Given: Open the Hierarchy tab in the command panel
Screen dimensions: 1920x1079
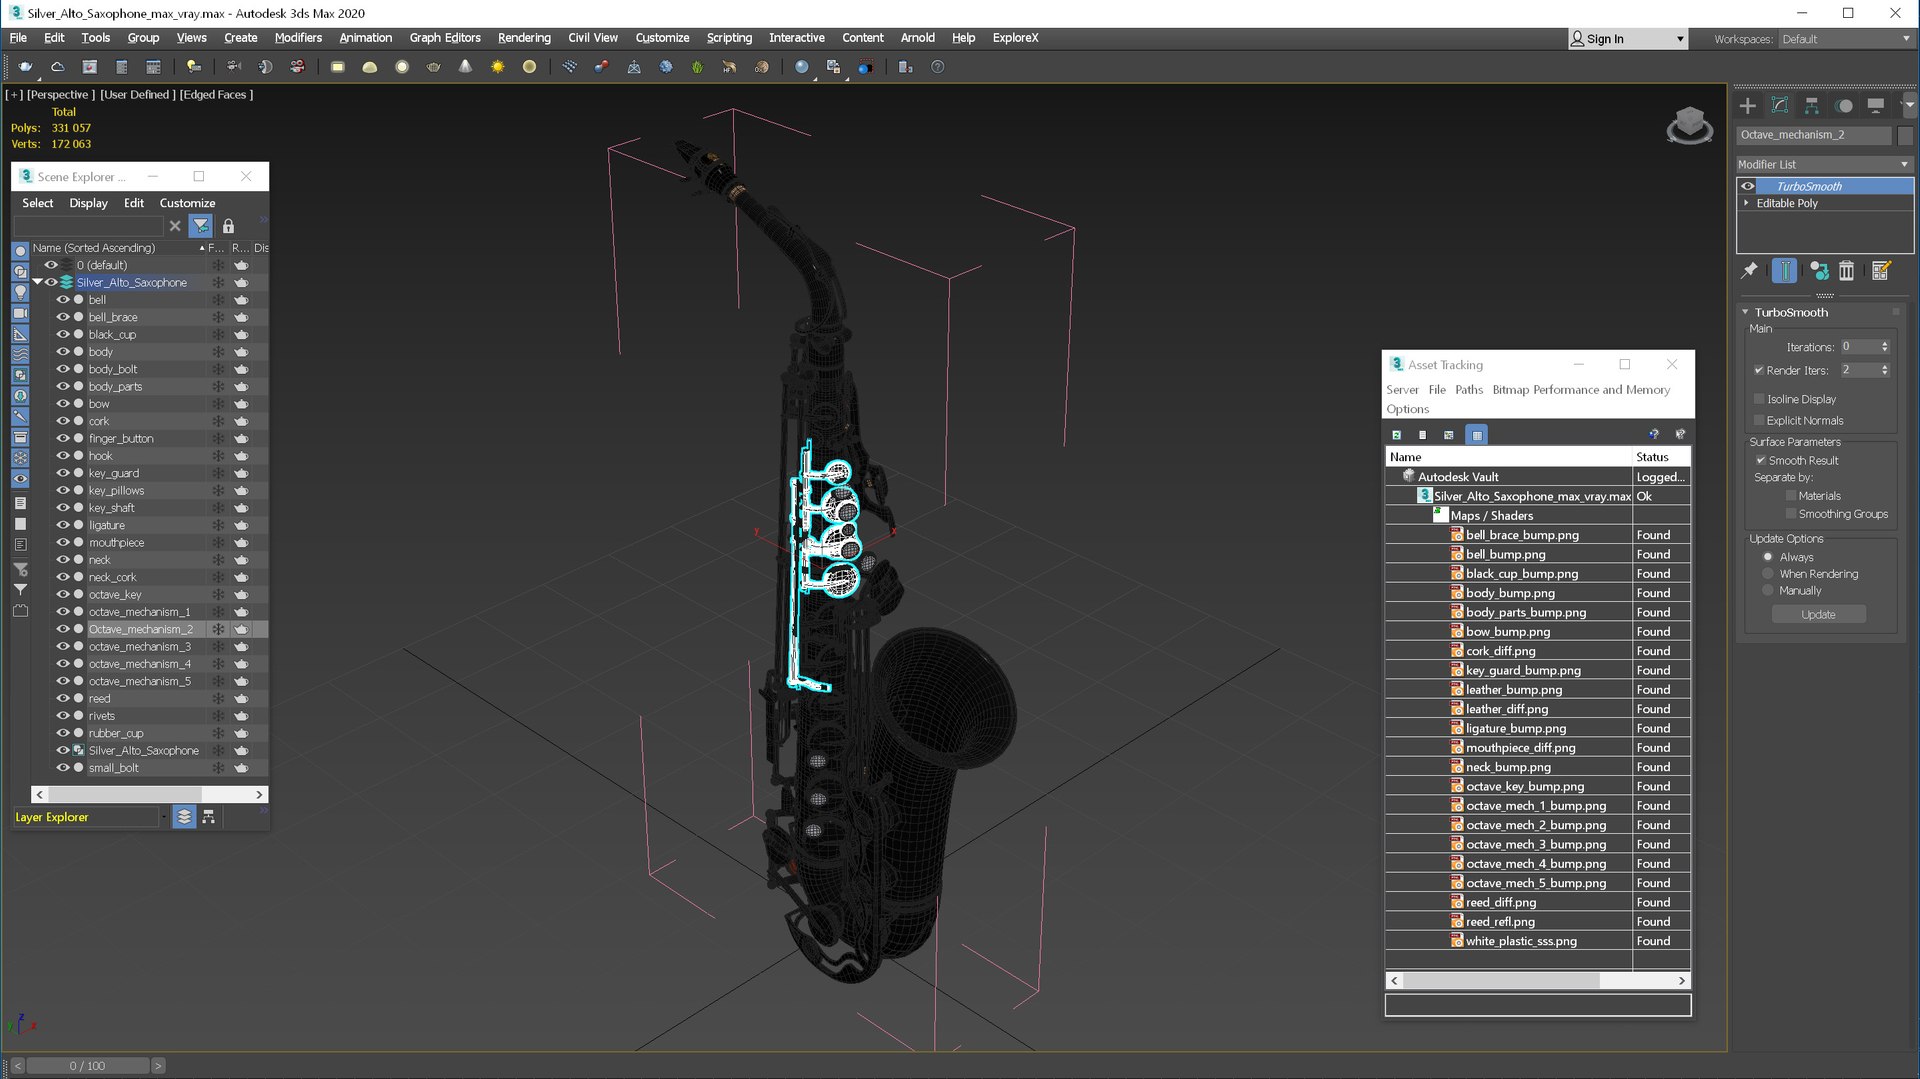Looking at the screenshot, I should pos(1812,106).
